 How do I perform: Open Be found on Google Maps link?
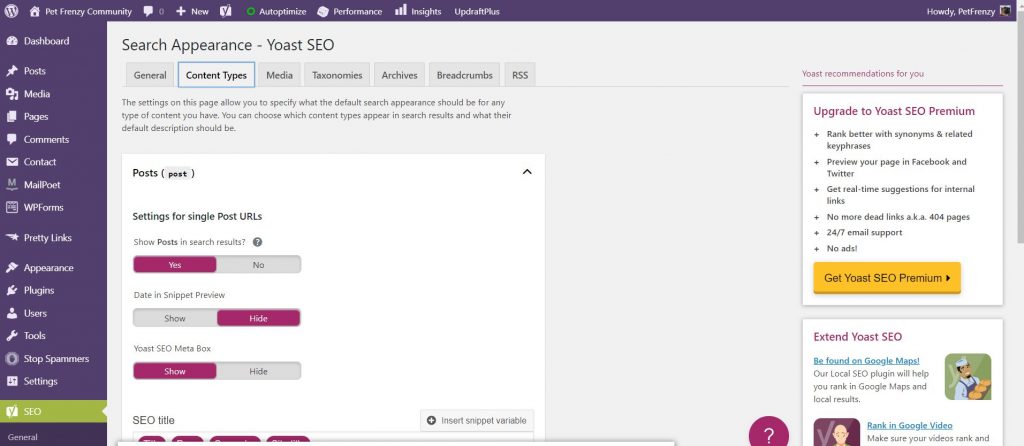(x=866, y=360)
